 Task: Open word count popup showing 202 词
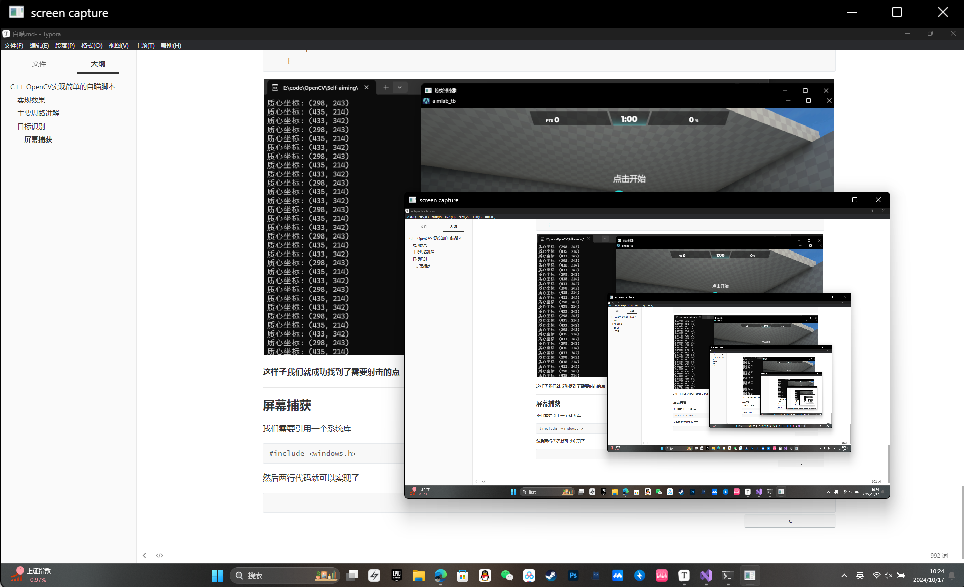coord(937,555)
